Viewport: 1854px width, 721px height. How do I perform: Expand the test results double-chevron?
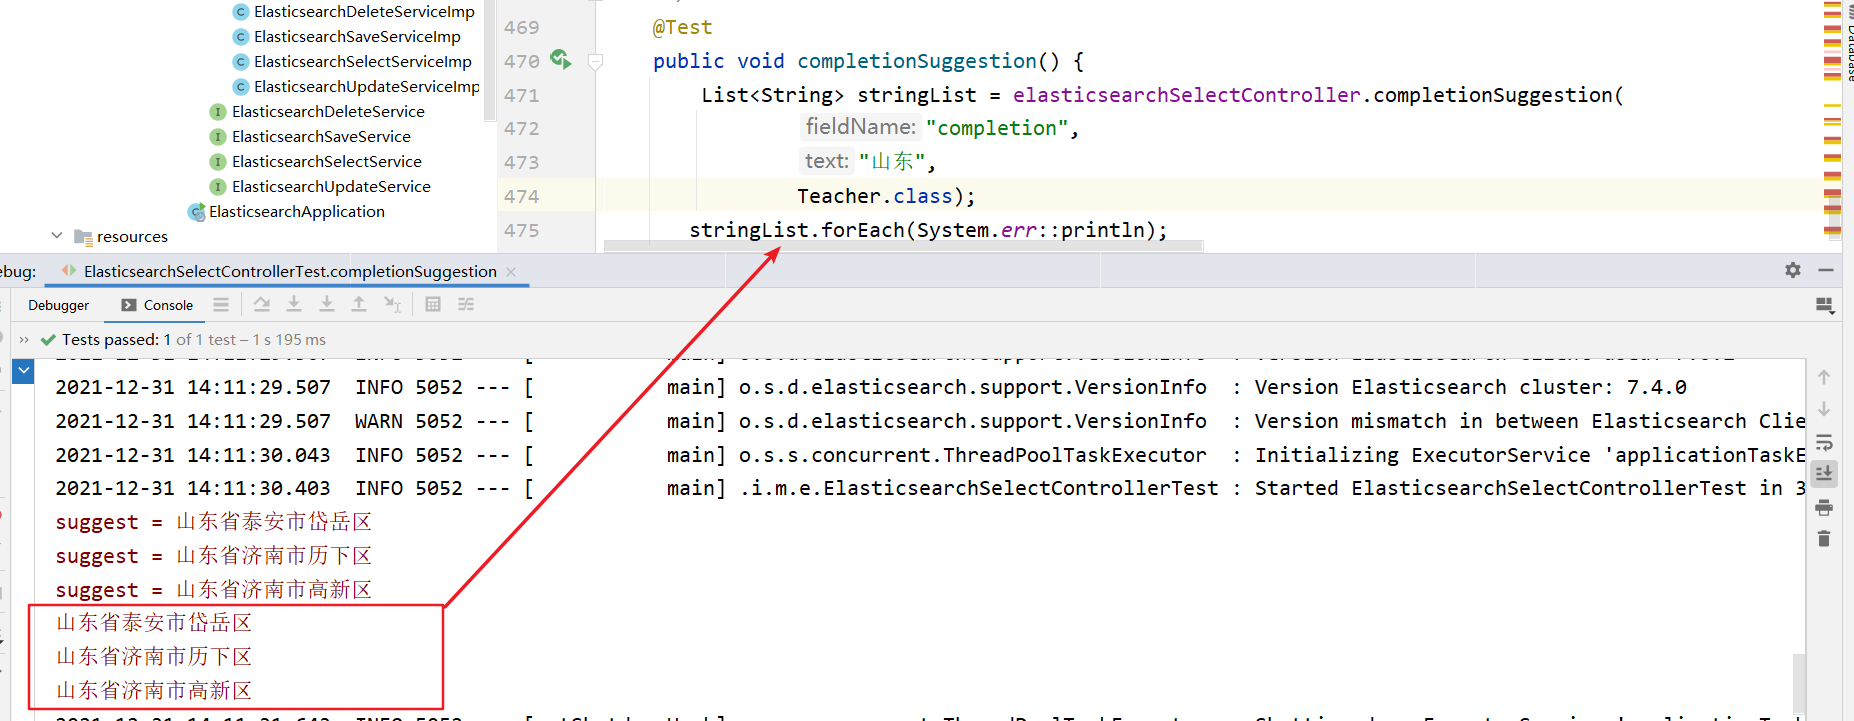(24, 340)
